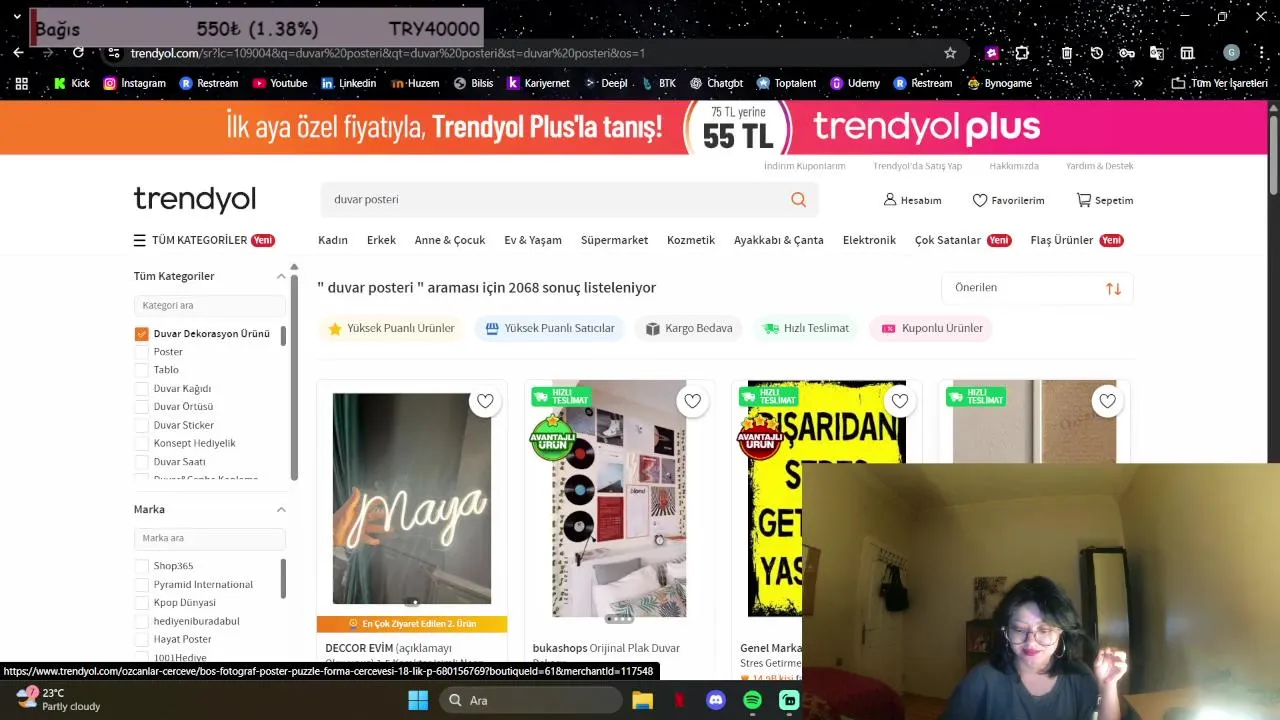Image resolution: width=1280 pixels, height=720 pixels.
Task: Open the Süpermarket menu
Action: click(x=614, y=240)
